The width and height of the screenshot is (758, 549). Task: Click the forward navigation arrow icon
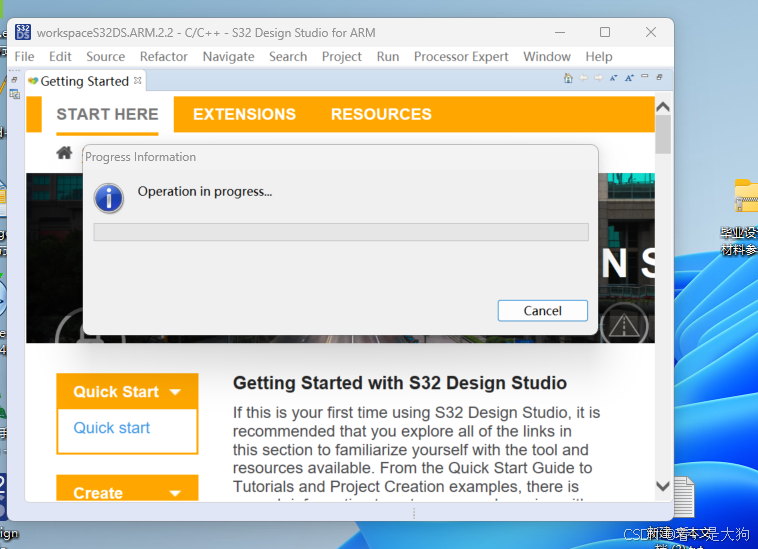598,78
